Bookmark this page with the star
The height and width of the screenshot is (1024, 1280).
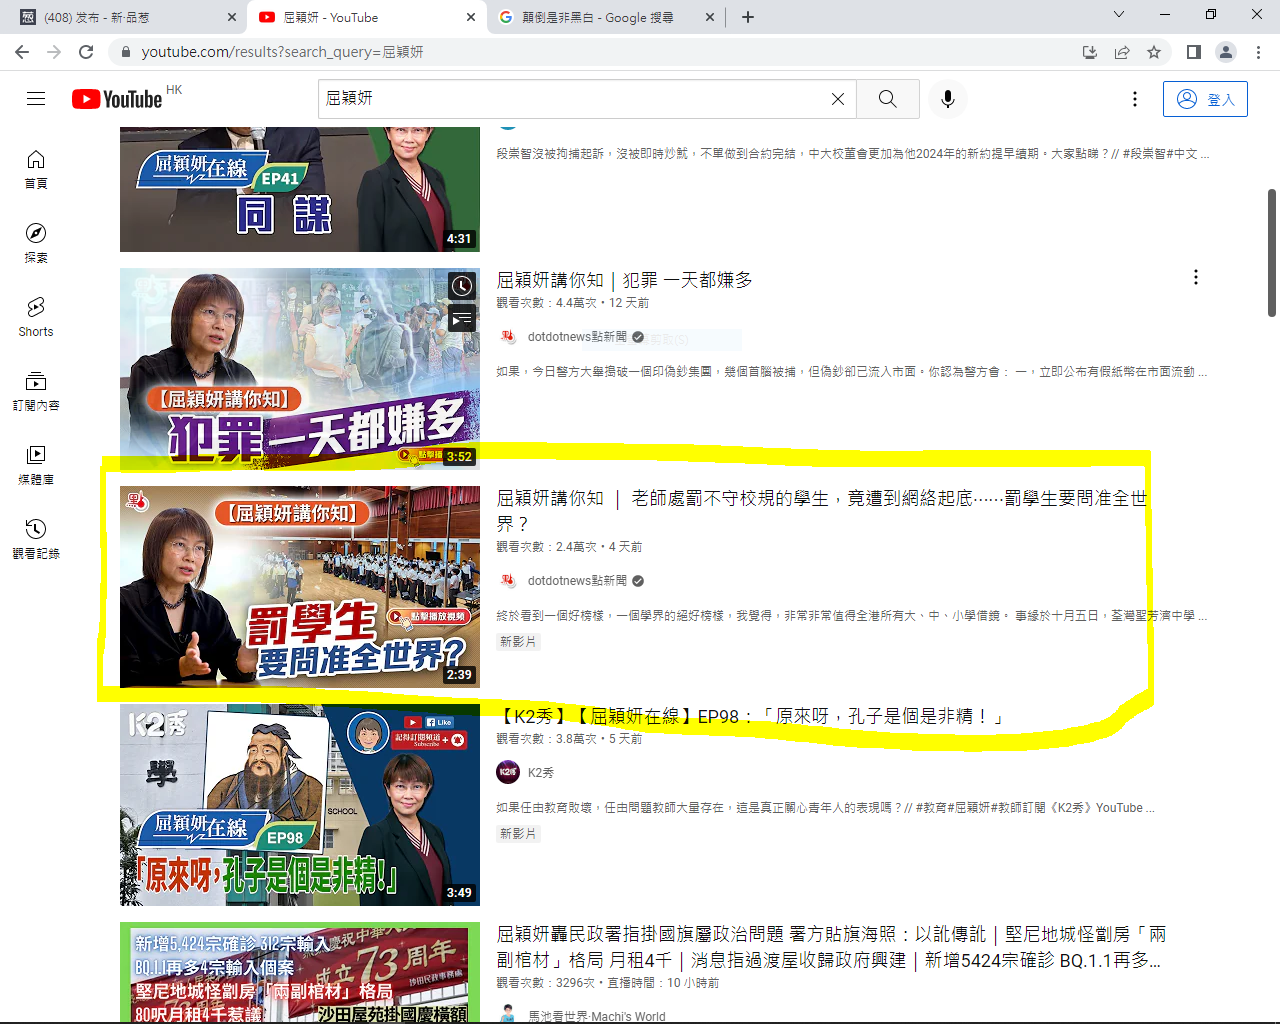1154,52
